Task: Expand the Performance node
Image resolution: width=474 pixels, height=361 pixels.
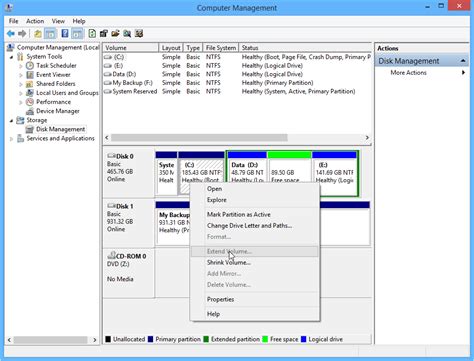Action: (x=21, y=102)
